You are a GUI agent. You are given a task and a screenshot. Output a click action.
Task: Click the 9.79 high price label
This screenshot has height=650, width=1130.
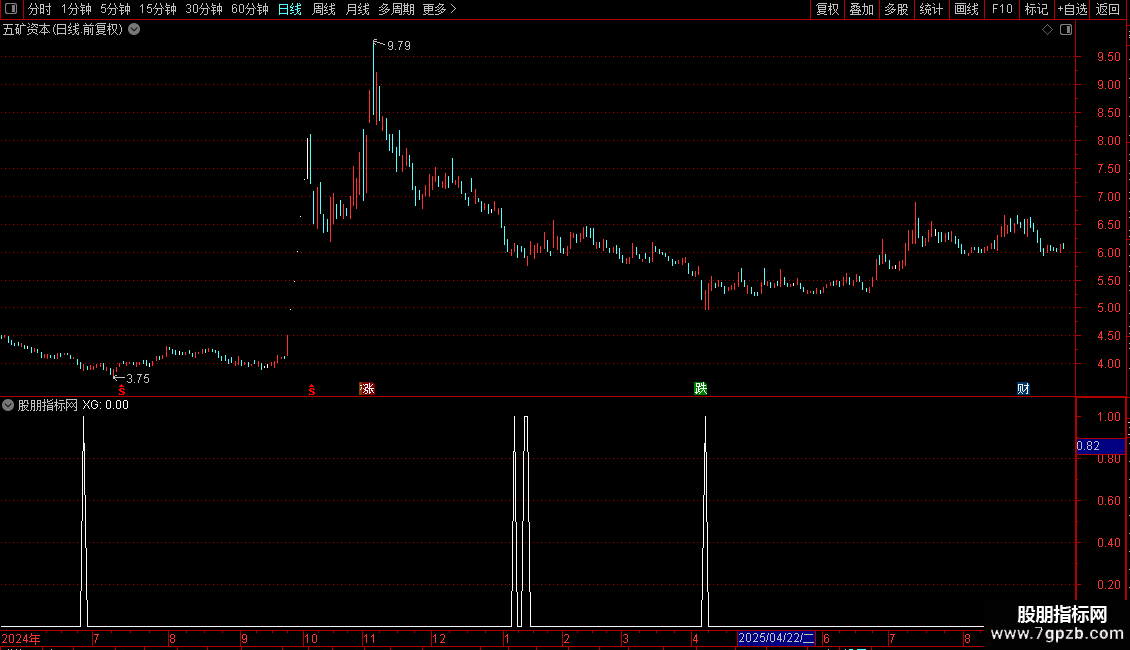pyautogui.click(x=399, y=45)
